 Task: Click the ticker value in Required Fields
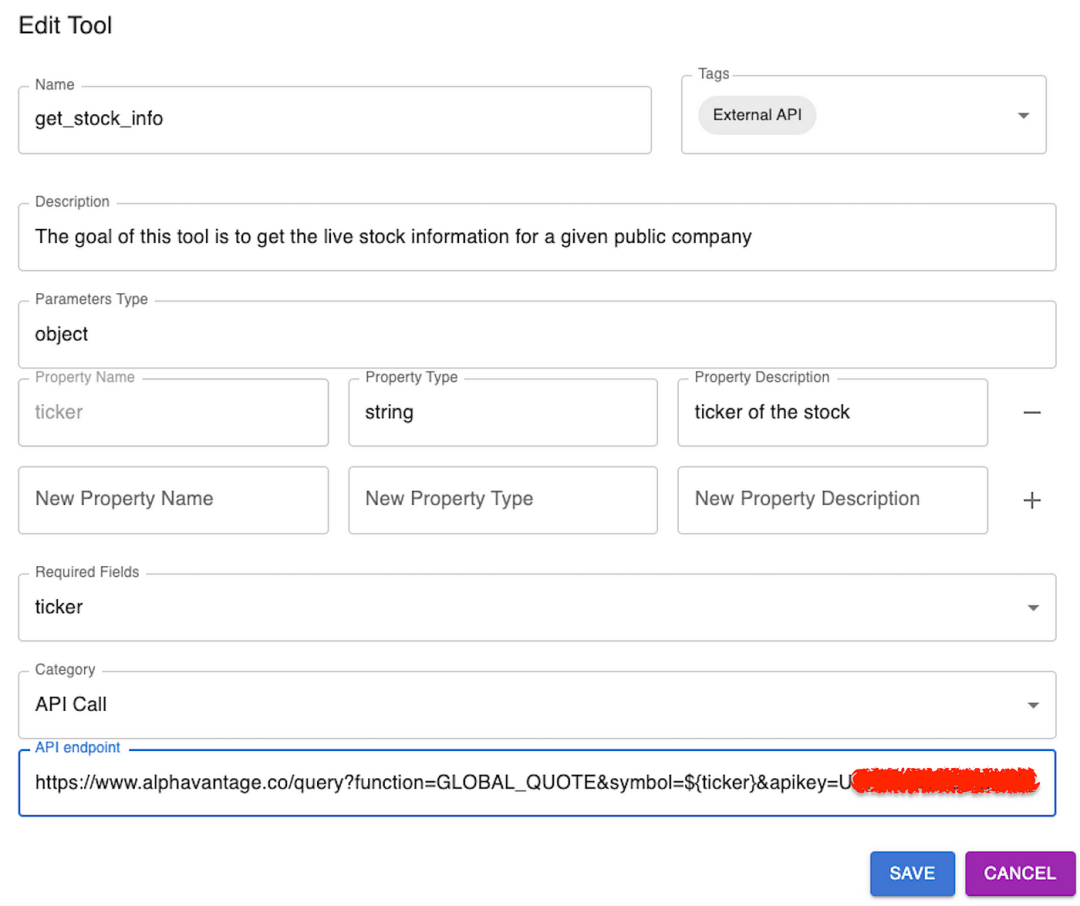click(x=59, y=607)
